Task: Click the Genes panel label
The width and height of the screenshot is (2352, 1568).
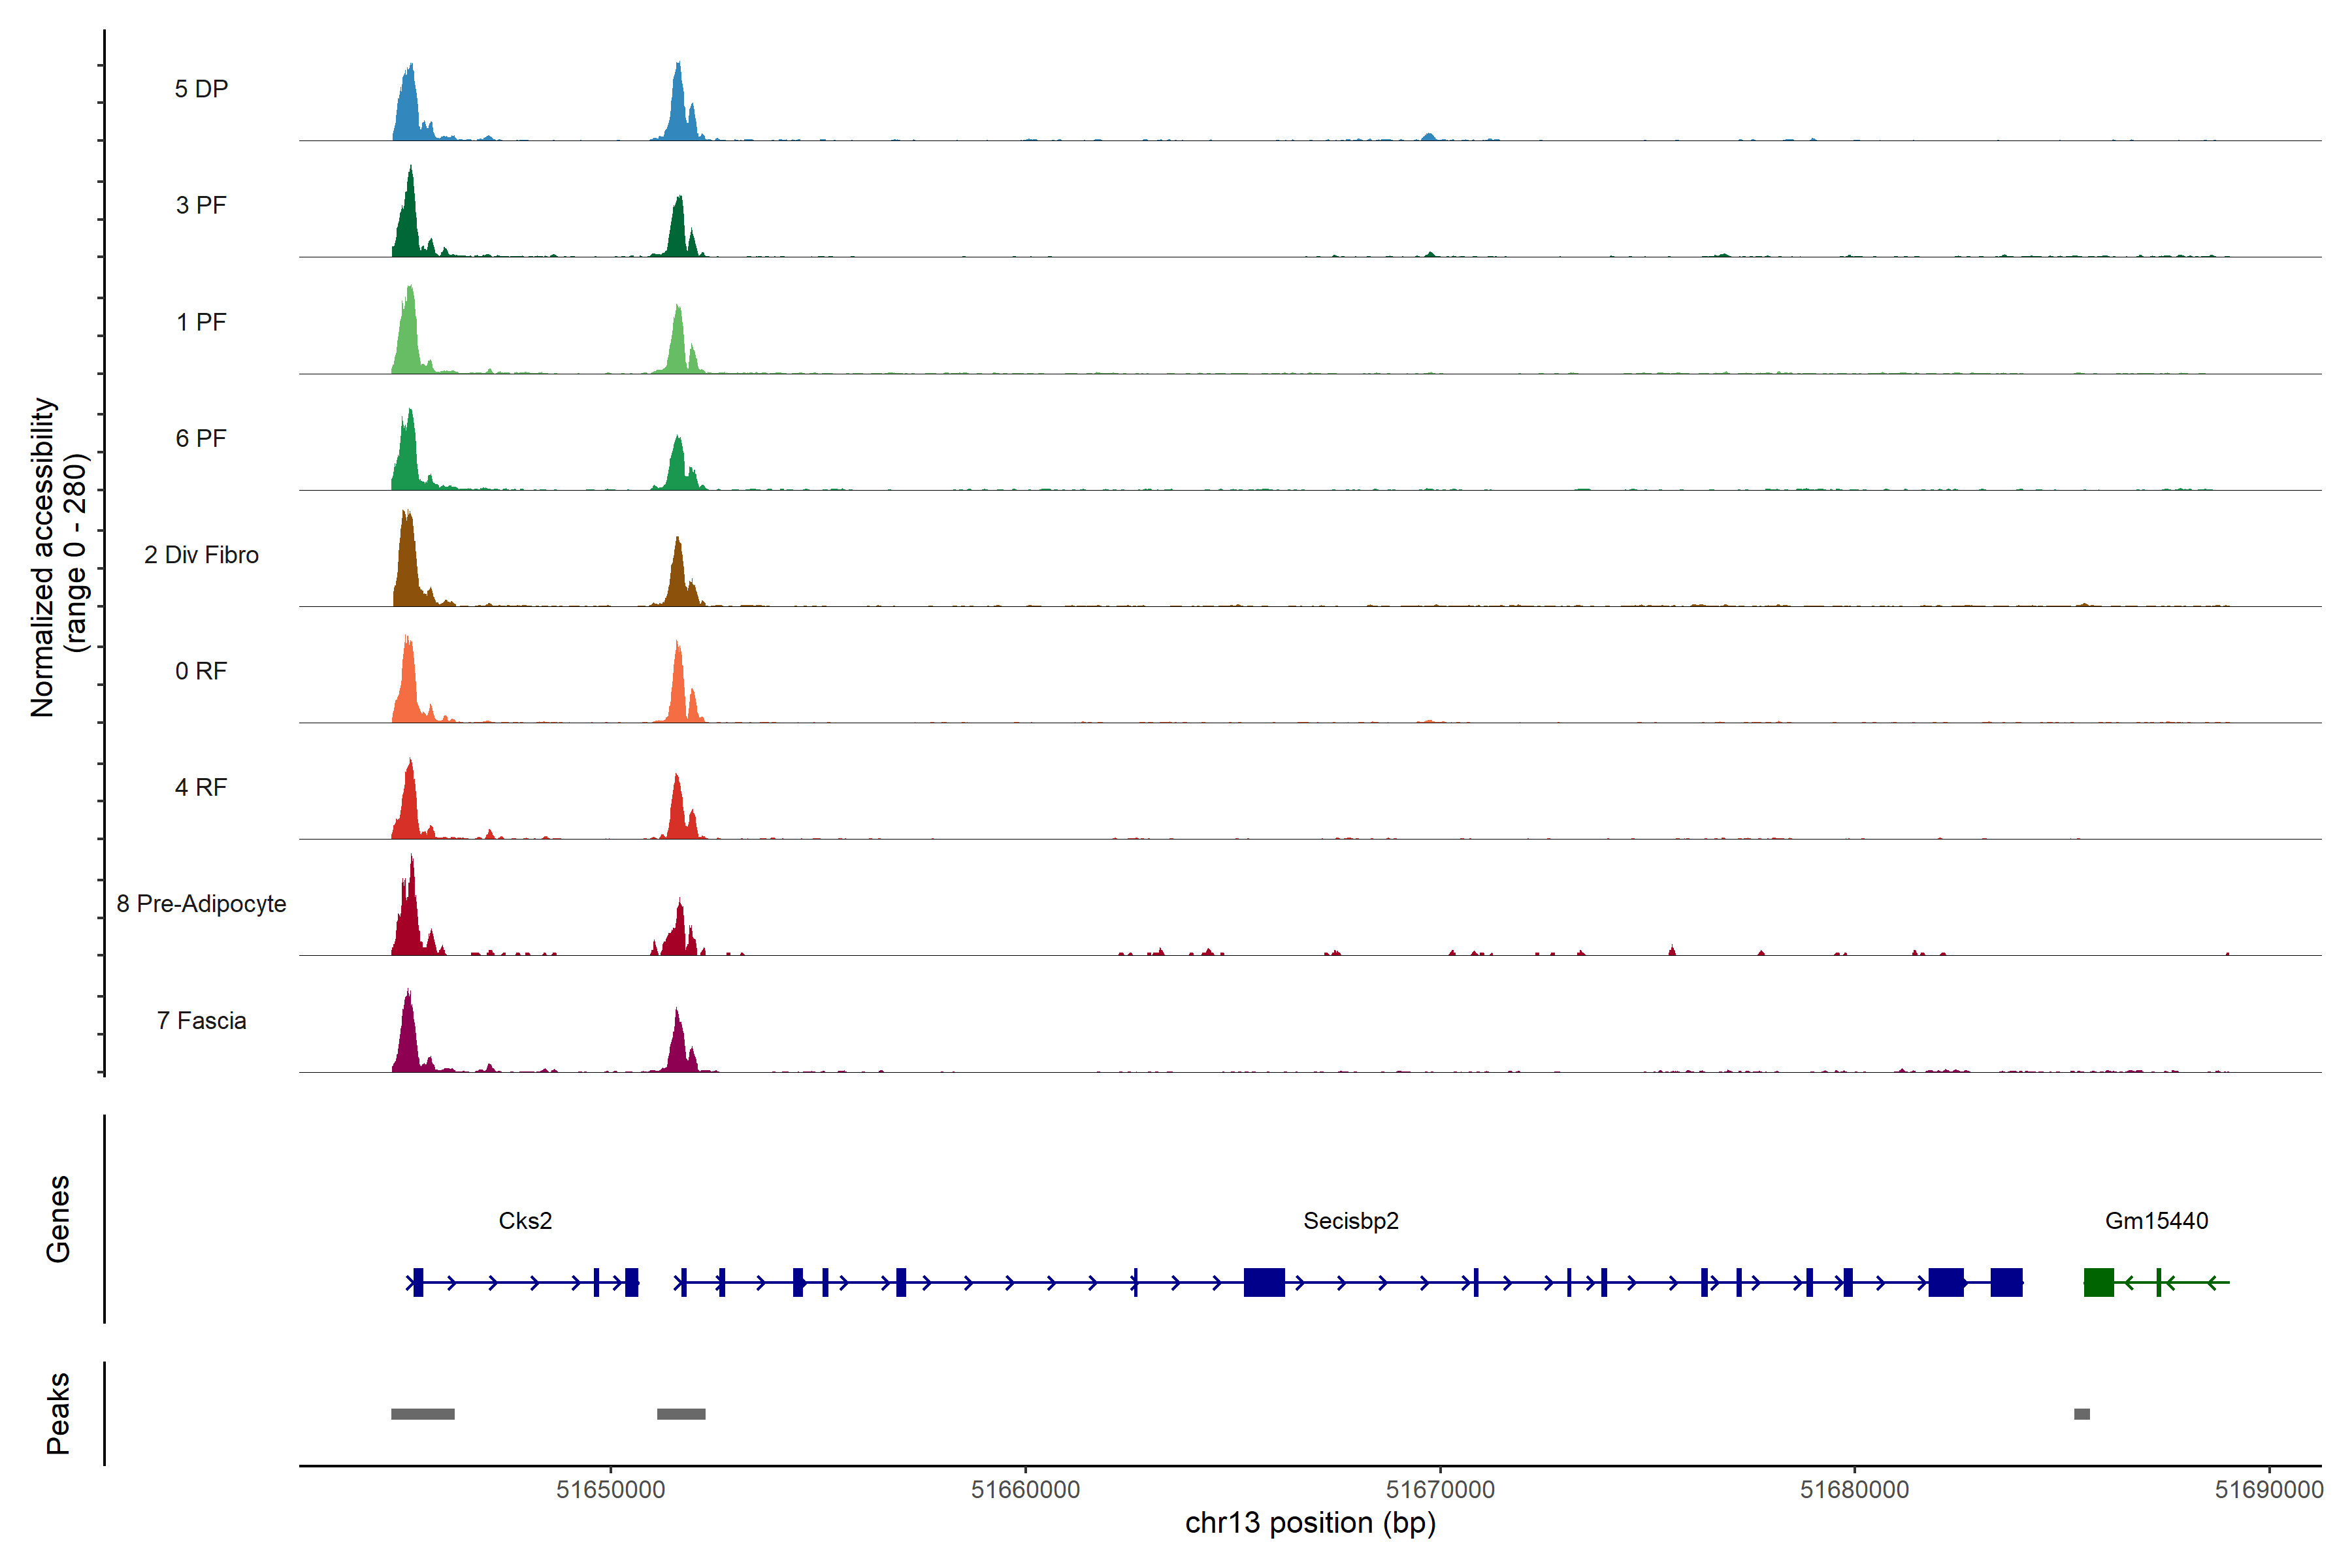Action: pos(58,1219)
